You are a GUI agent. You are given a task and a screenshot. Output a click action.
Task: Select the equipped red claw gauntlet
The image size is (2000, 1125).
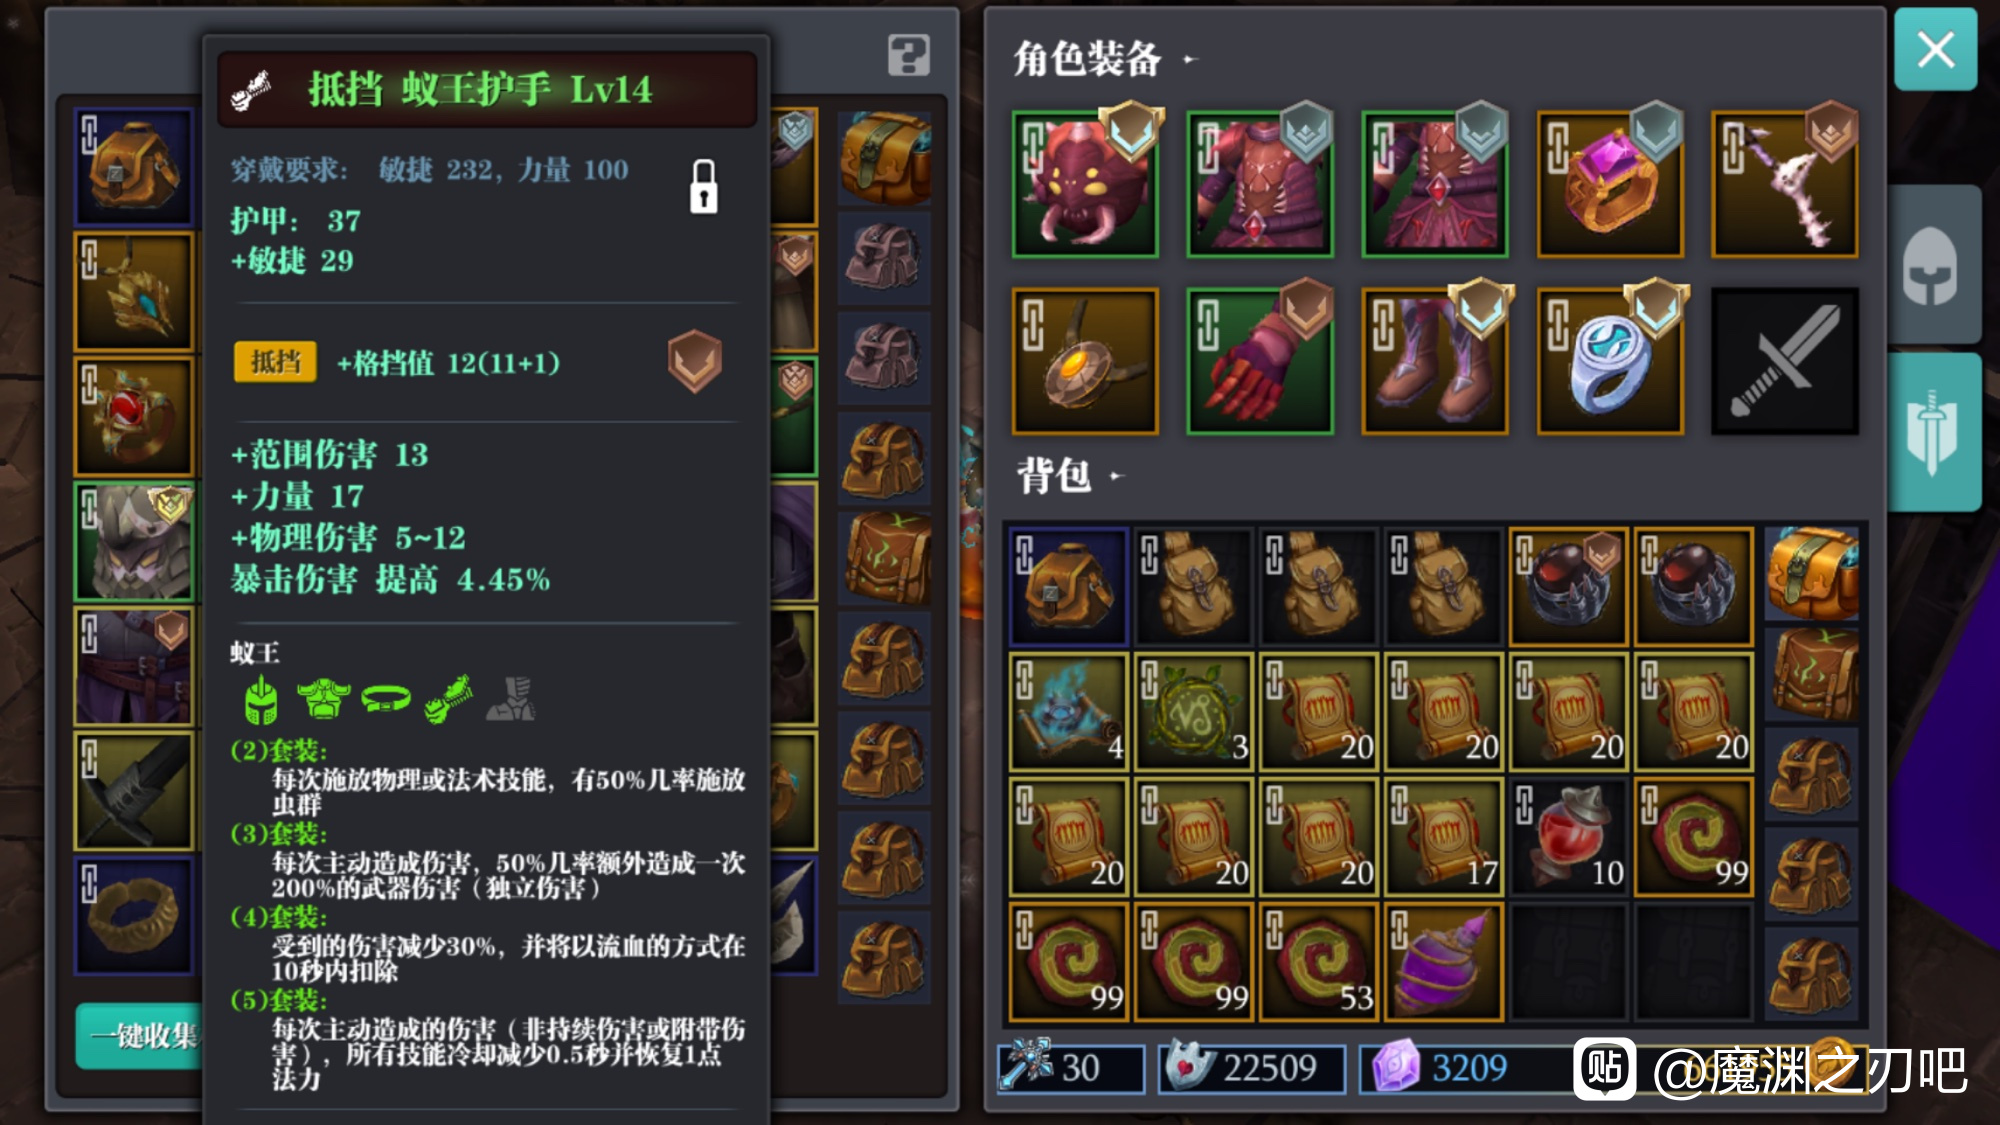pos(1260,361)
